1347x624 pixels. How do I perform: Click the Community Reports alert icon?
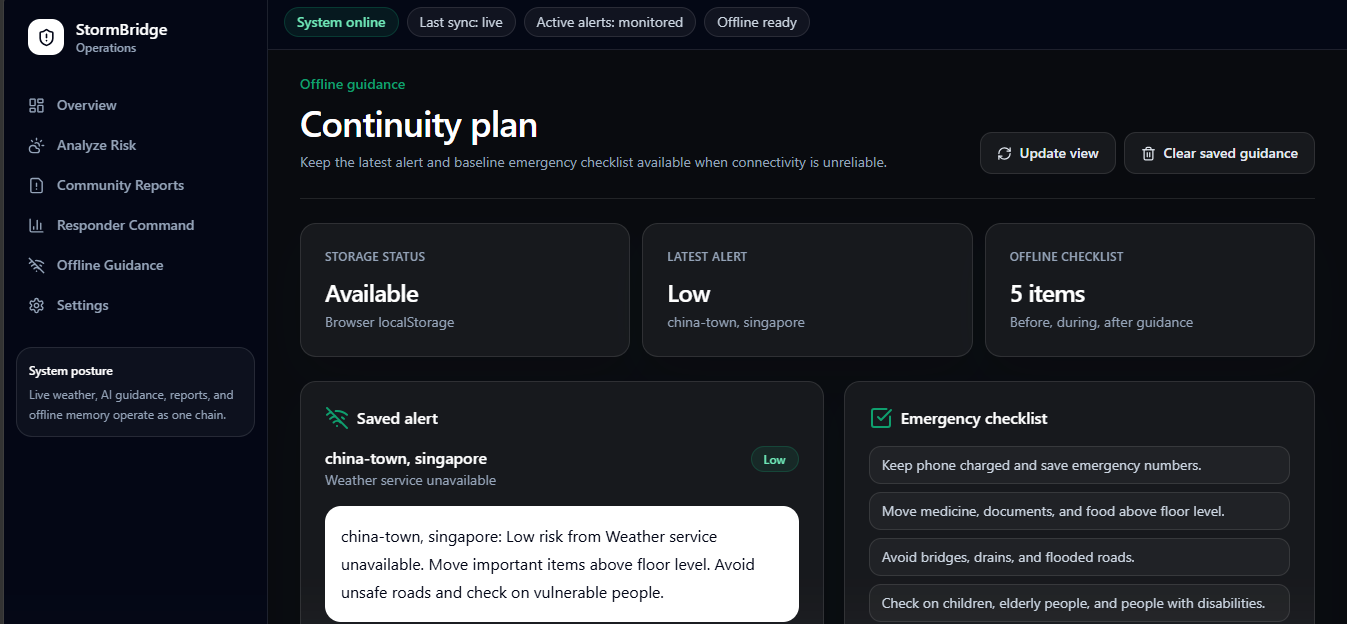pyautogui.click(x=37, y=185)
